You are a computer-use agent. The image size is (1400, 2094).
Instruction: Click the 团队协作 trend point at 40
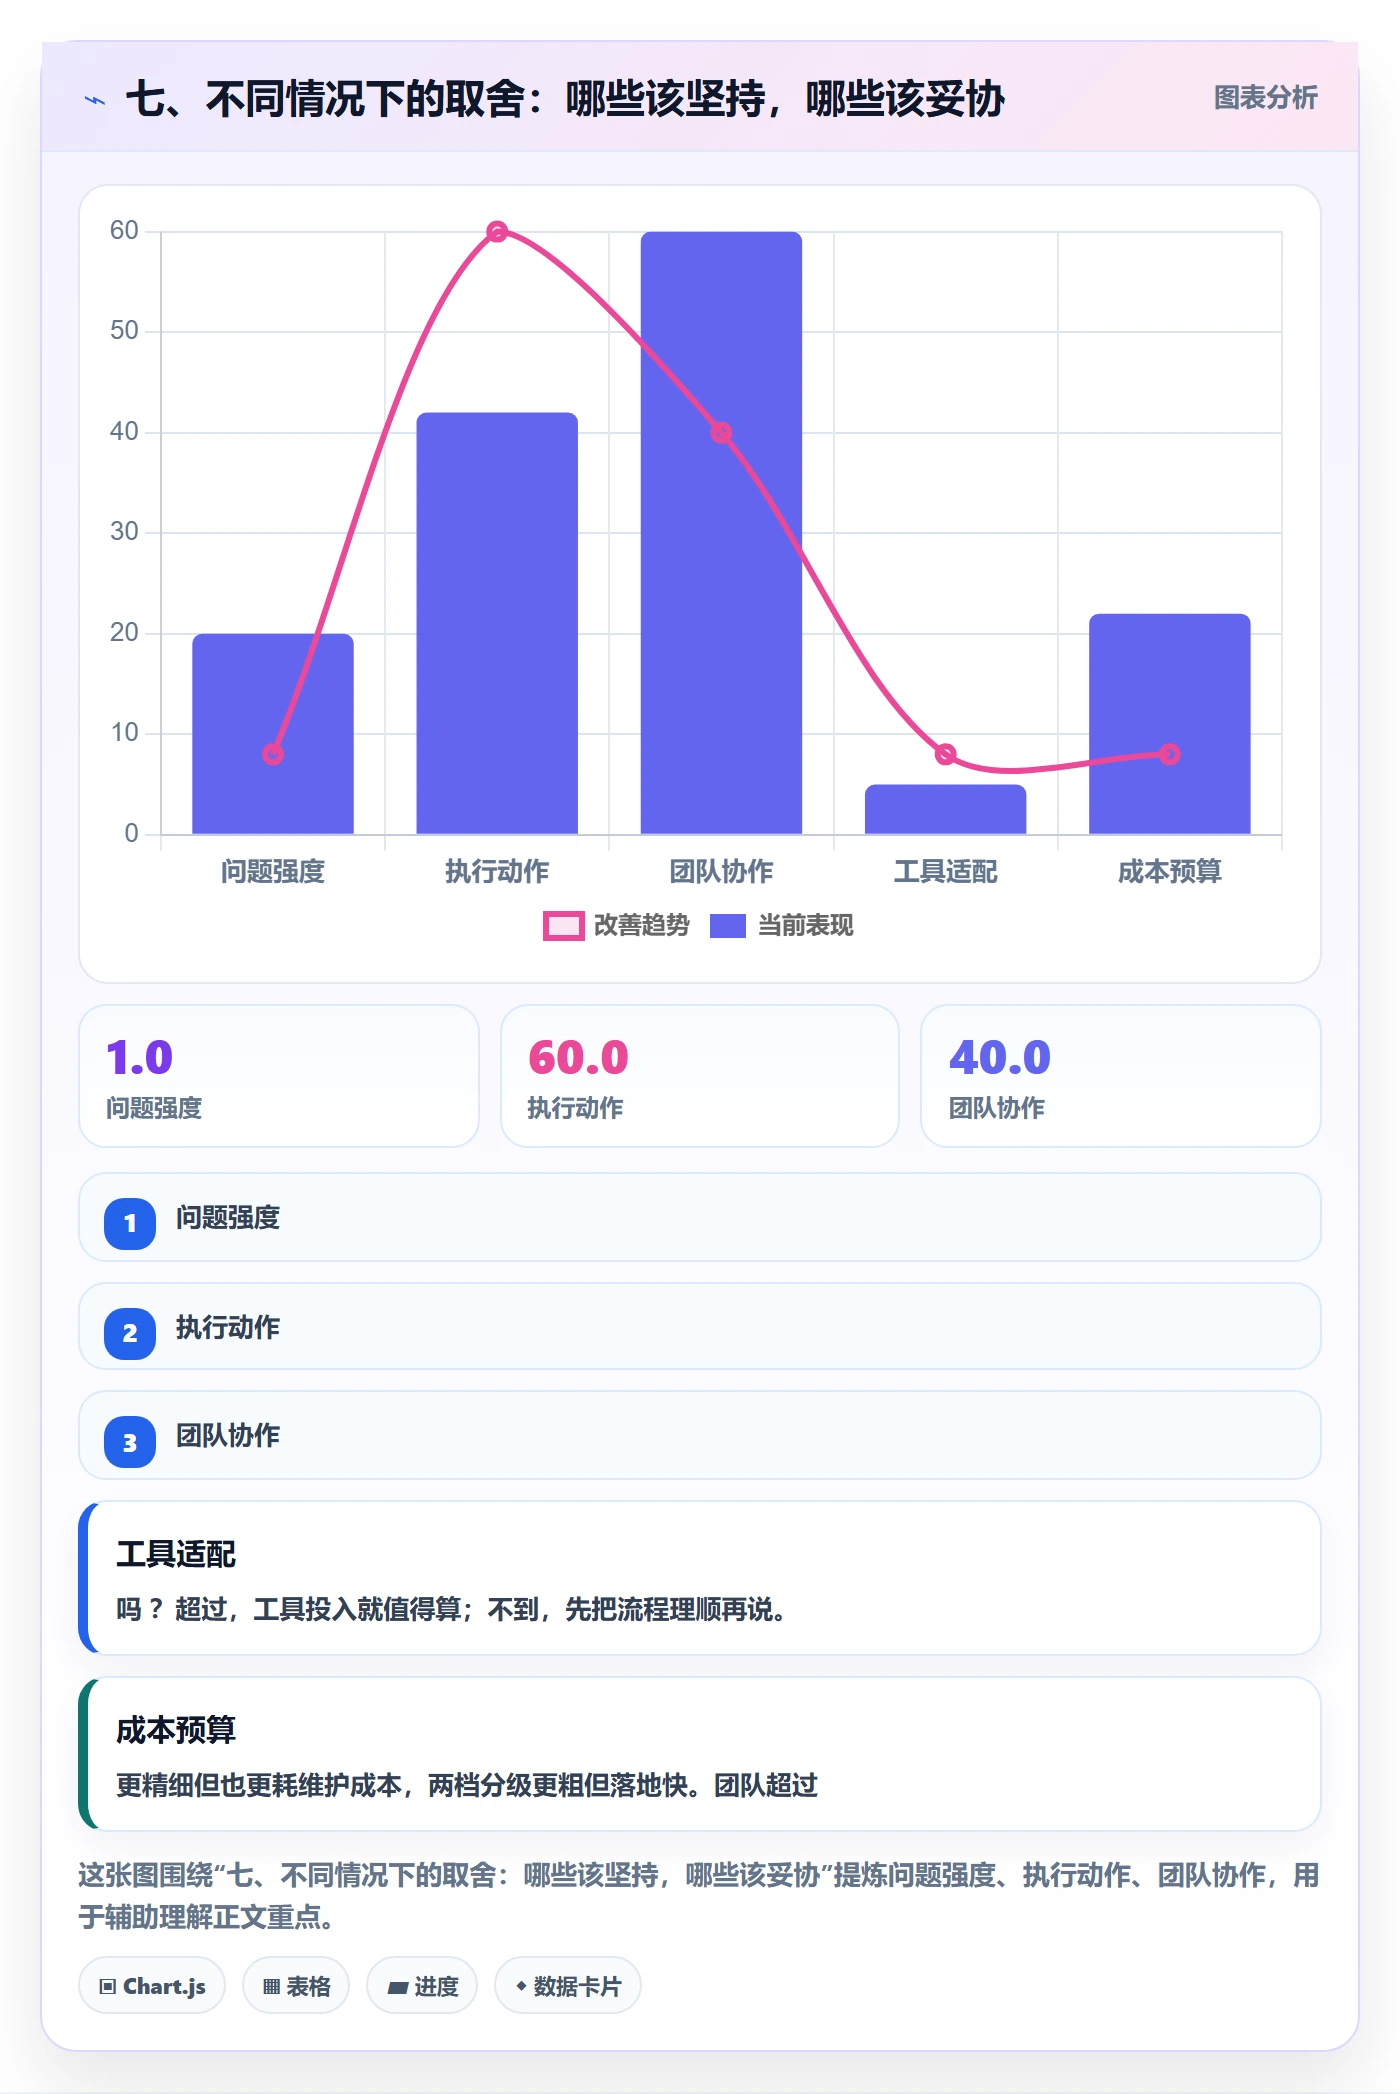pos(721,433)
